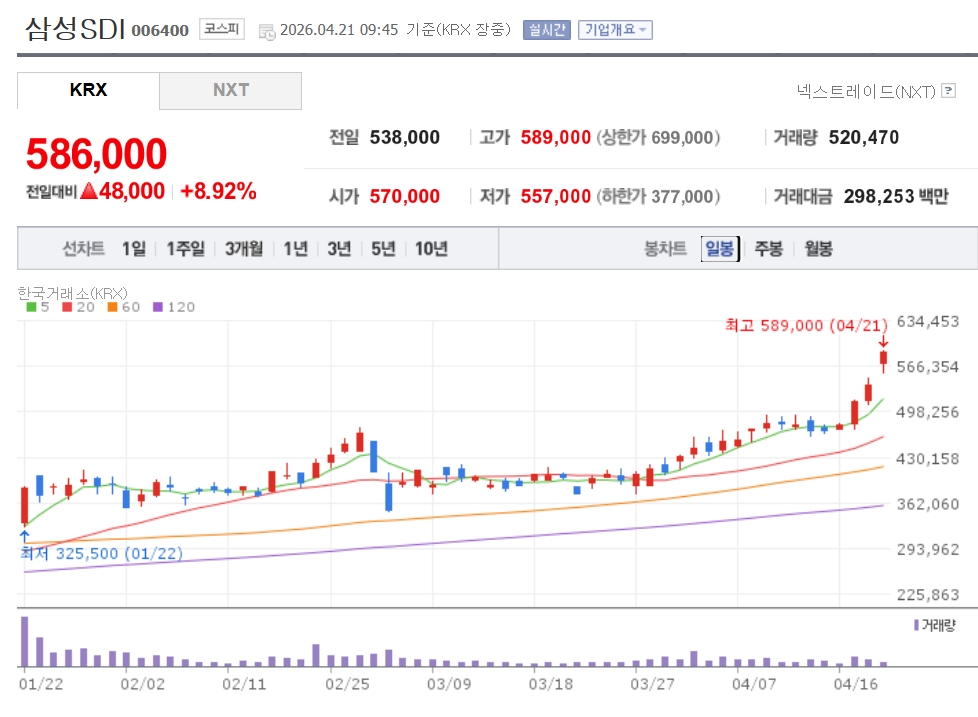Screen dimensions: 978x717
Task: Click the red 최고 arrow marker on chart
Action: (x=883, y=342)
